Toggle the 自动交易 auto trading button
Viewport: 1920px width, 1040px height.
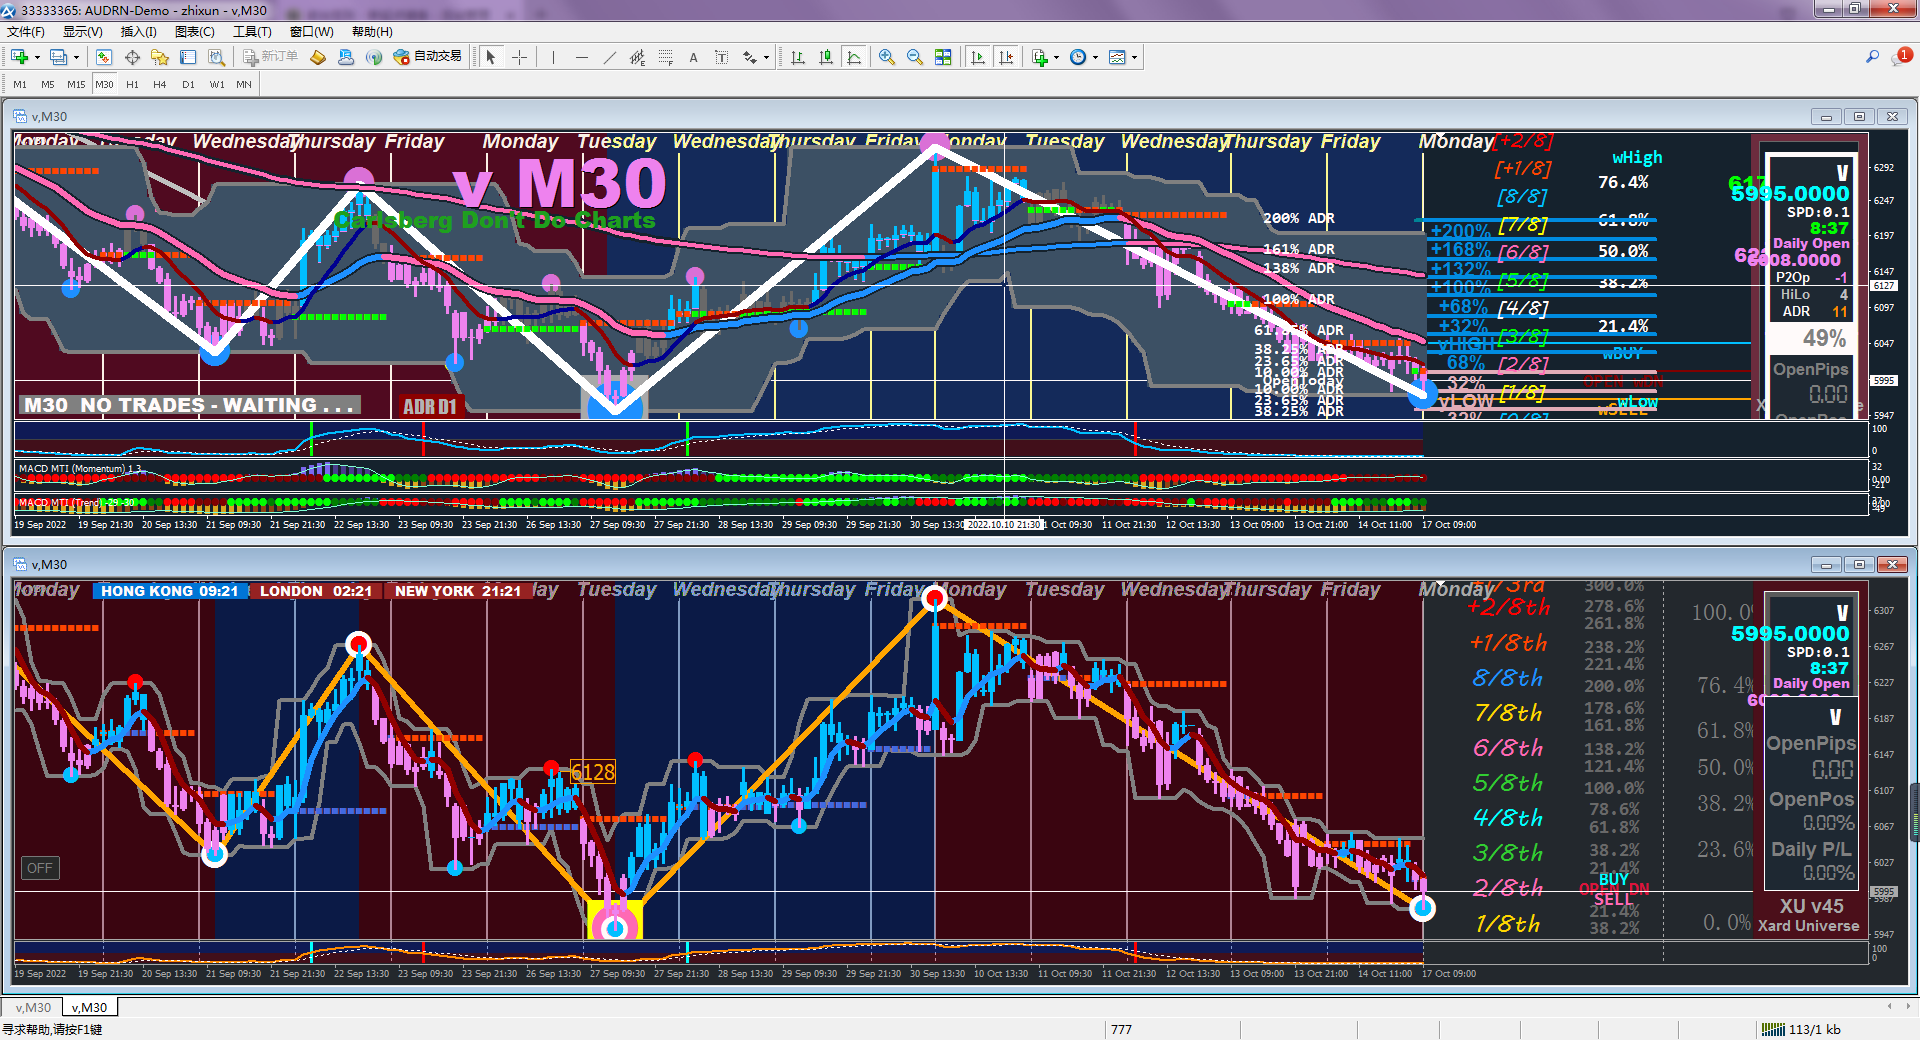(428, 57)
